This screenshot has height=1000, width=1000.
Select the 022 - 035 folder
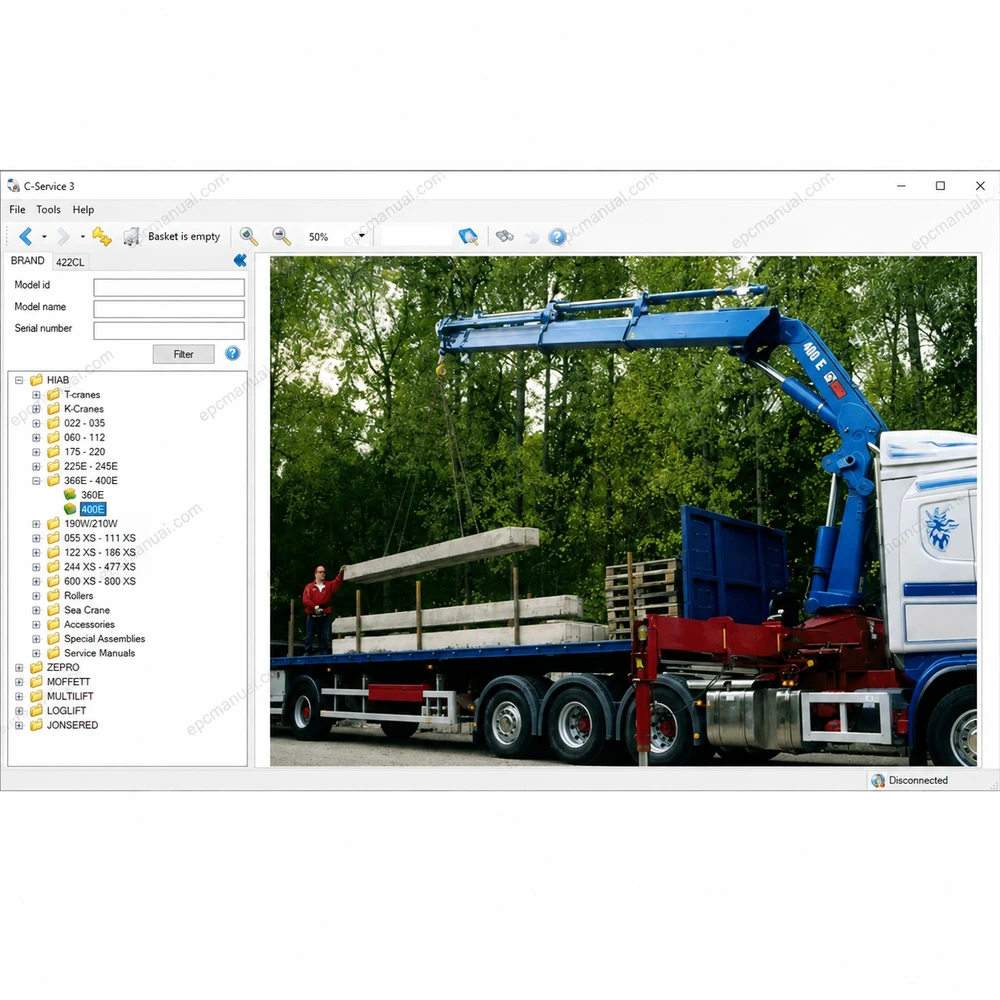[x=84, y=423]
